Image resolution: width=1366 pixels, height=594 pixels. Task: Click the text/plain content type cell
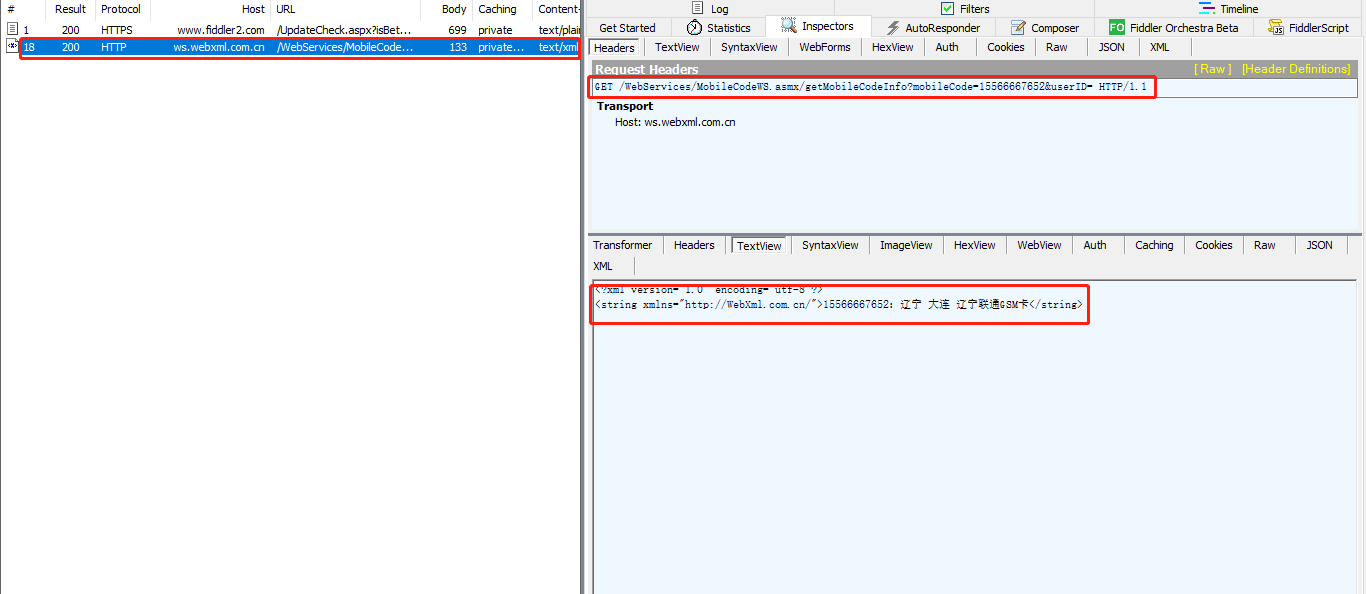559,30
